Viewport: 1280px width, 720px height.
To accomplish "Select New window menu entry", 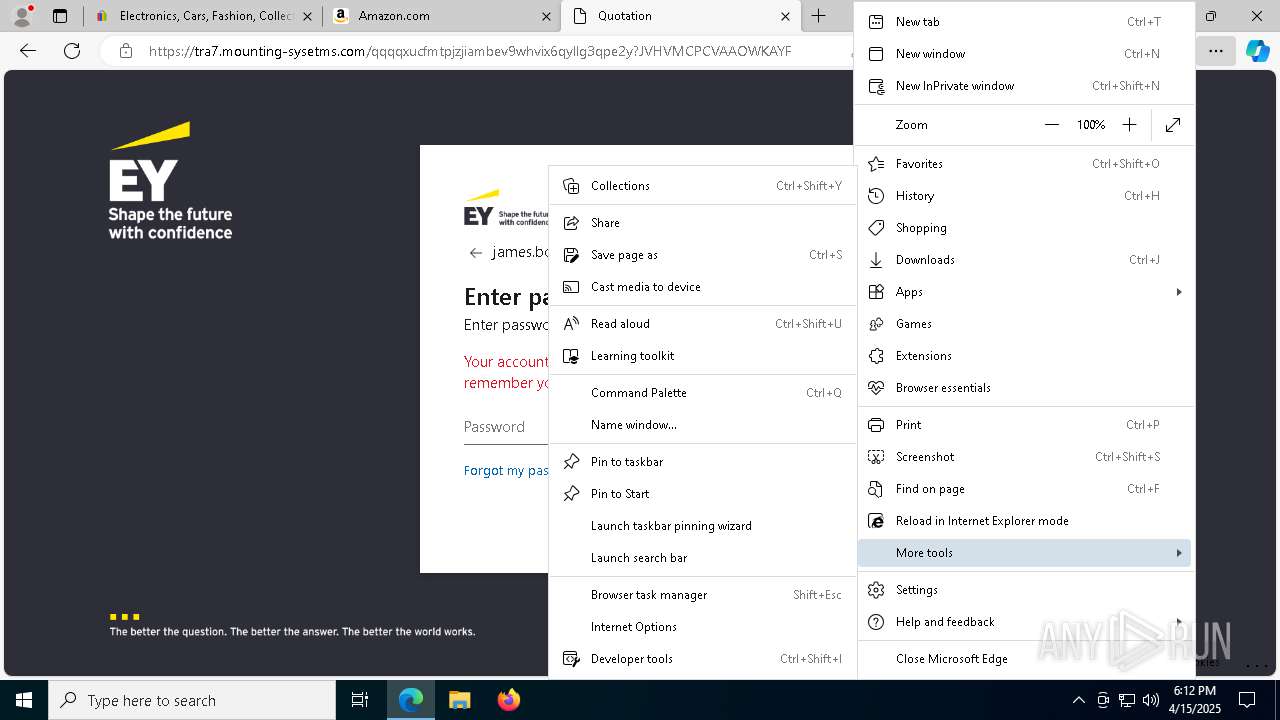I will 1024,53.
